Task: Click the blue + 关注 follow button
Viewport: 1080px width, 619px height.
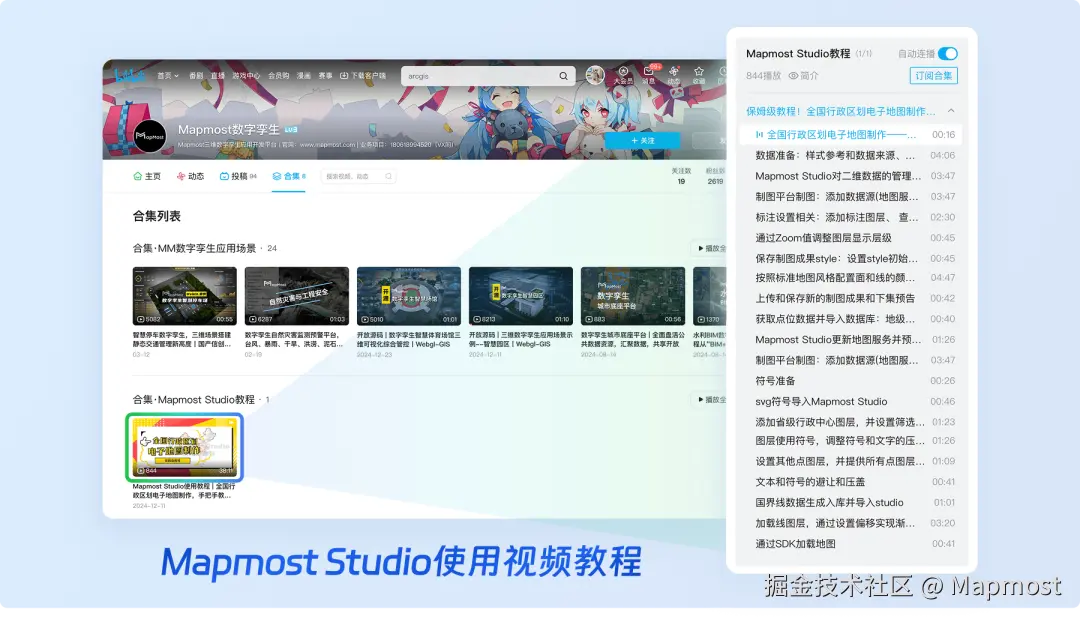Action: tap(642, 140)
